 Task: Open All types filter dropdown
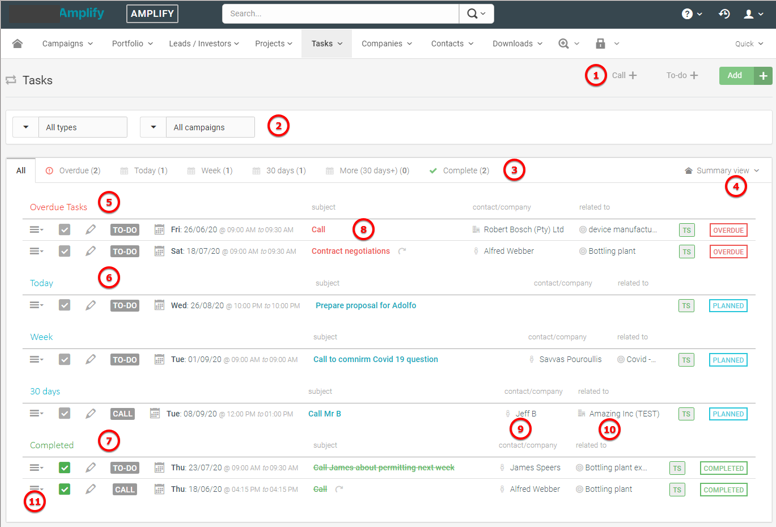pos(70,127)
